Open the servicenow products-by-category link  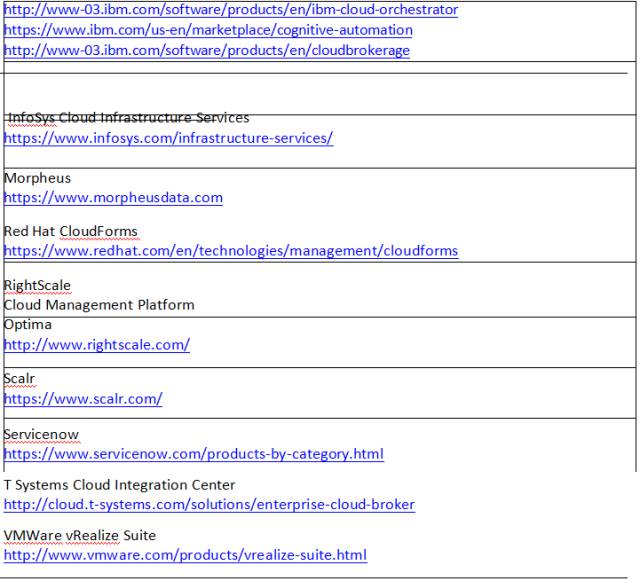tap(194, 454)
